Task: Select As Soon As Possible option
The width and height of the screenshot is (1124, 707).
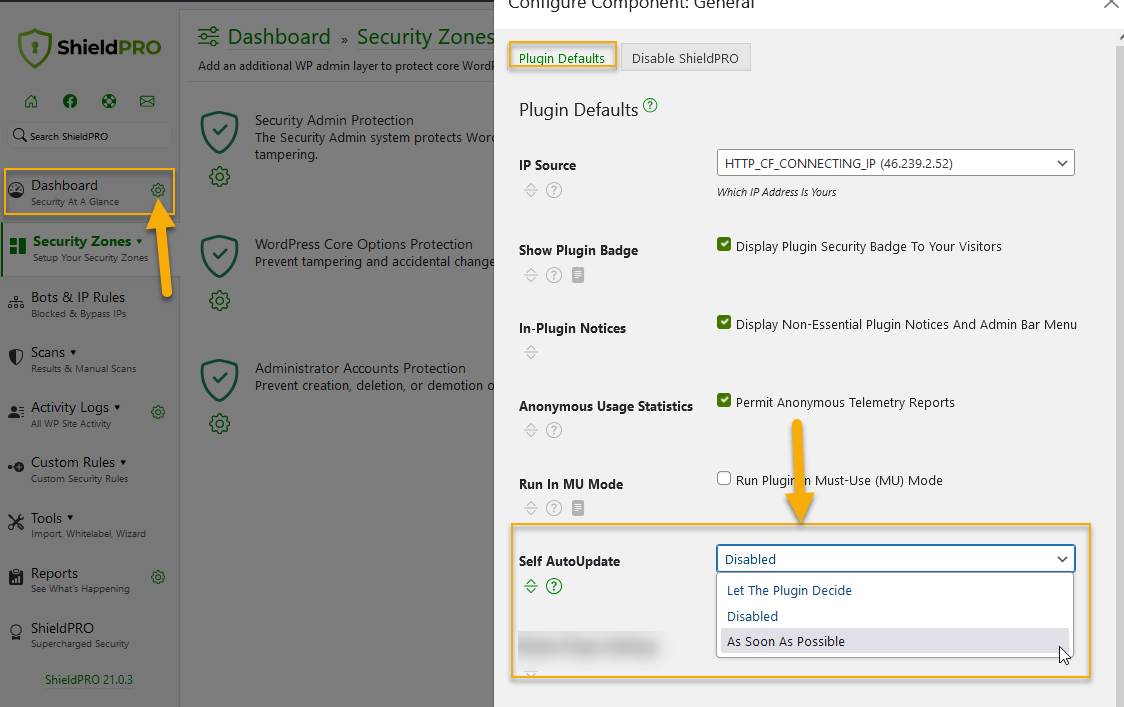Action: tap(895, 642)
